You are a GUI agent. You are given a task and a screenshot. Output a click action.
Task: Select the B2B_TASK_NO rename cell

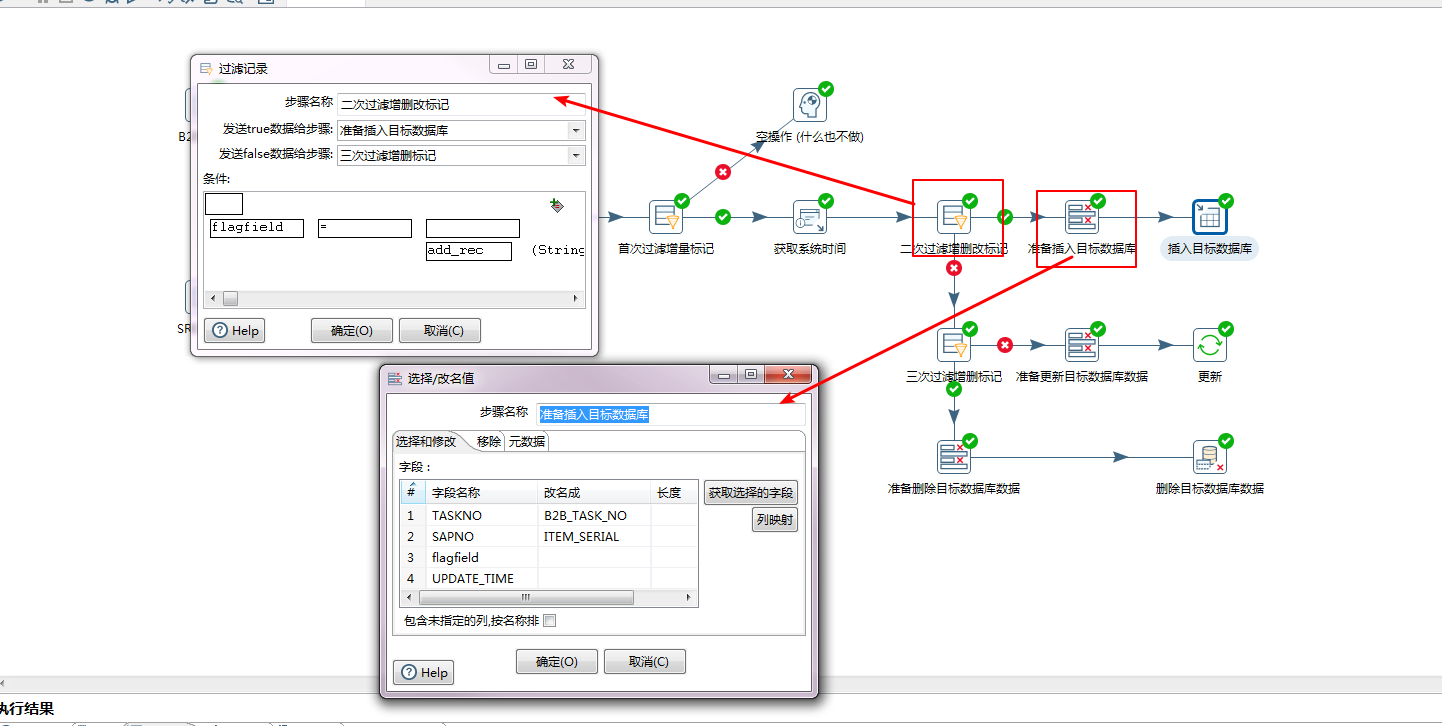[594, 516]
